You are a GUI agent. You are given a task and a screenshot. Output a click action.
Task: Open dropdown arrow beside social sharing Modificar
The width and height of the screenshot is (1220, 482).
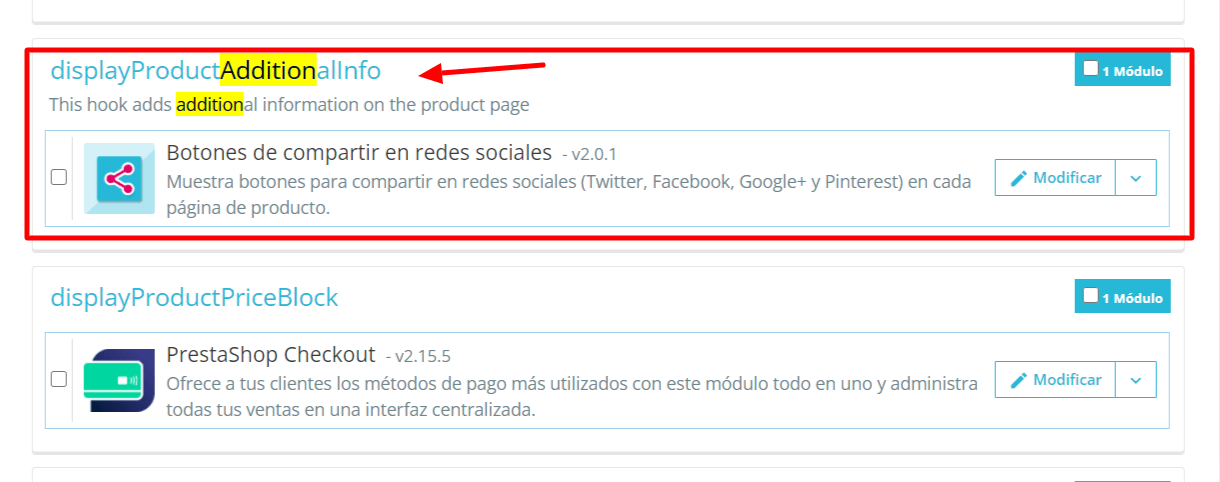point(1135,178)
